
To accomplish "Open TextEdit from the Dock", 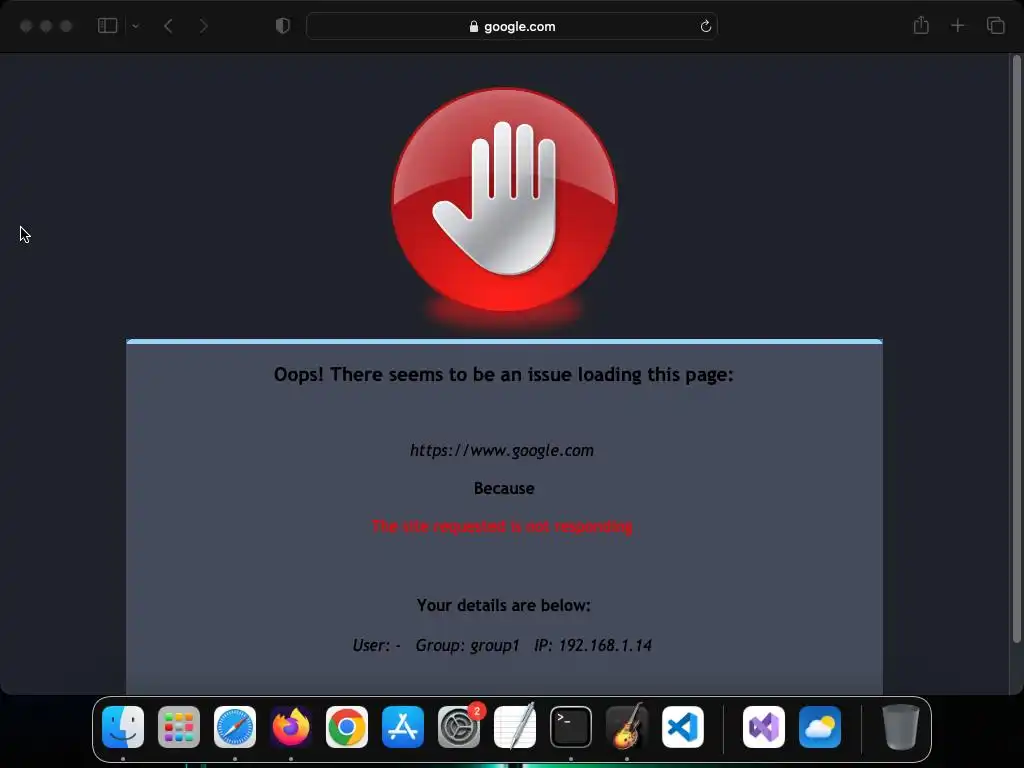I will pyautogui.click(x=515, y=727).
